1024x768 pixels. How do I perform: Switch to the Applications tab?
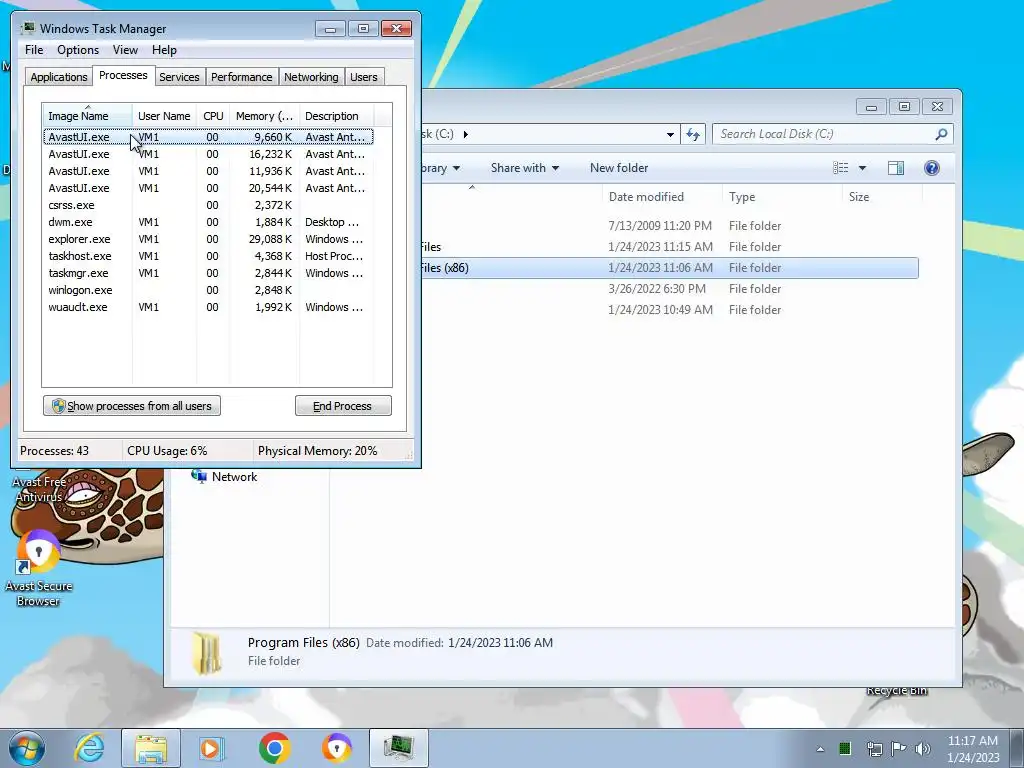[59, 77]
